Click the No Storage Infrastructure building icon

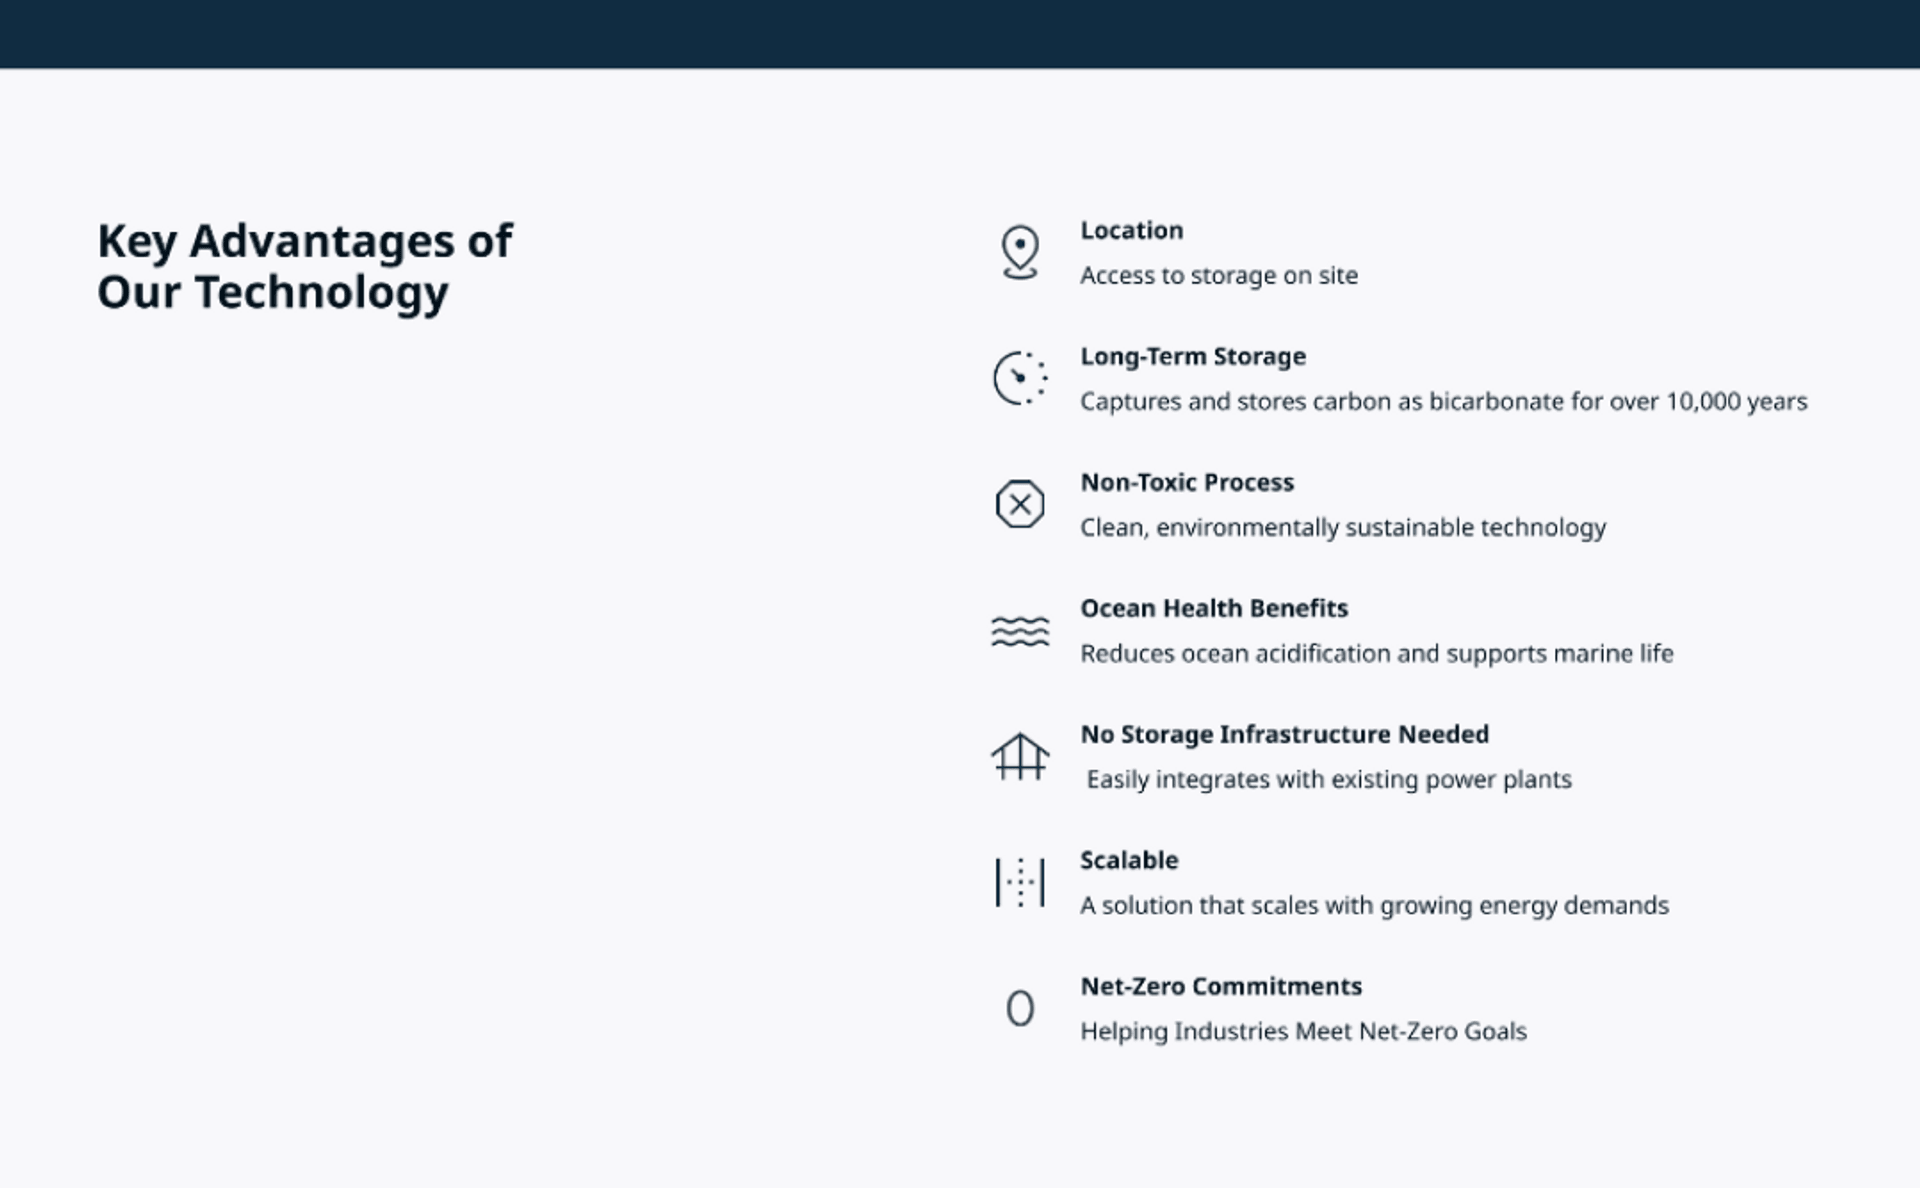click(x=1020, y=756)
